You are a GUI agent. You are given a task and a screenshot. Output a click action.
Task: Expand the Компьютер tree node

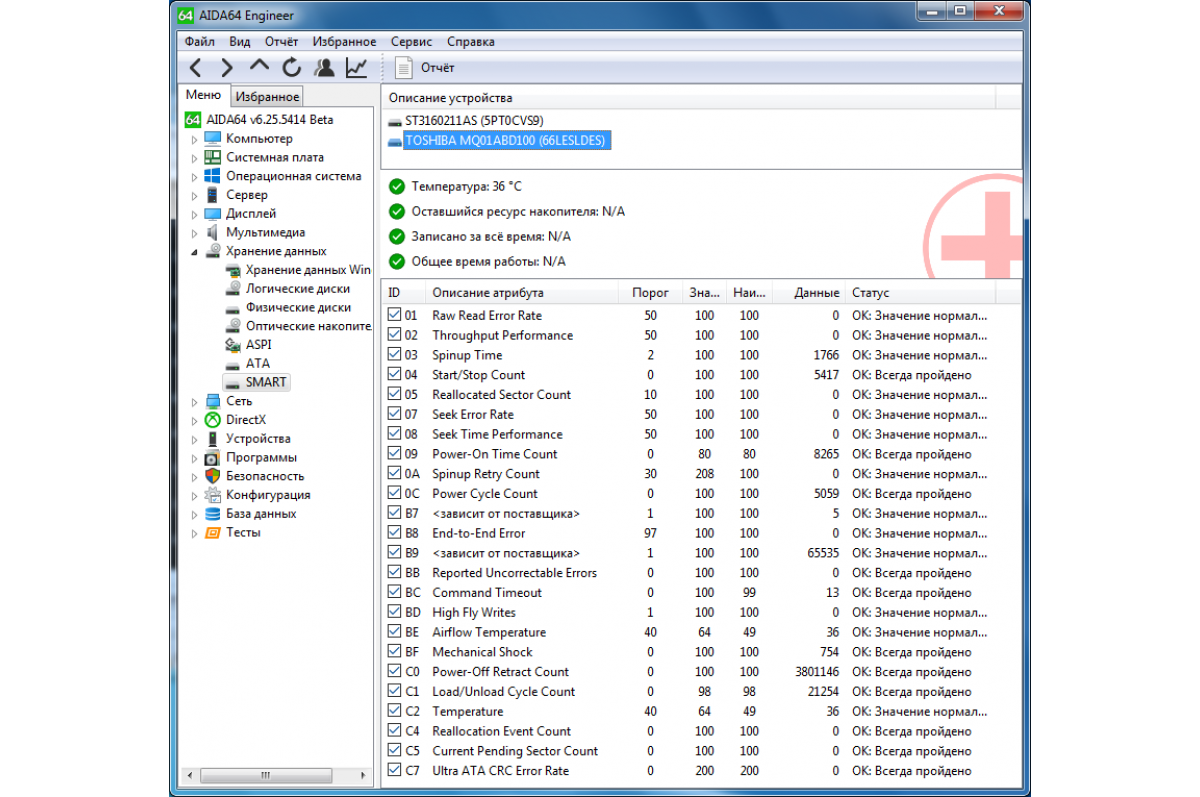[195, 139]
